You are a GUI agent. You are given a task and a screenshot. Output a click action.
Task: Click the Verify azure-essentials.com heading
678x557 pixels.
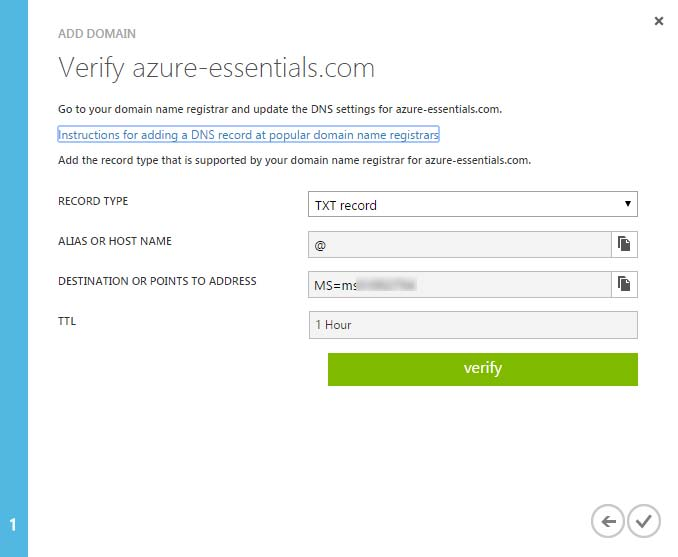coord(216,68)
